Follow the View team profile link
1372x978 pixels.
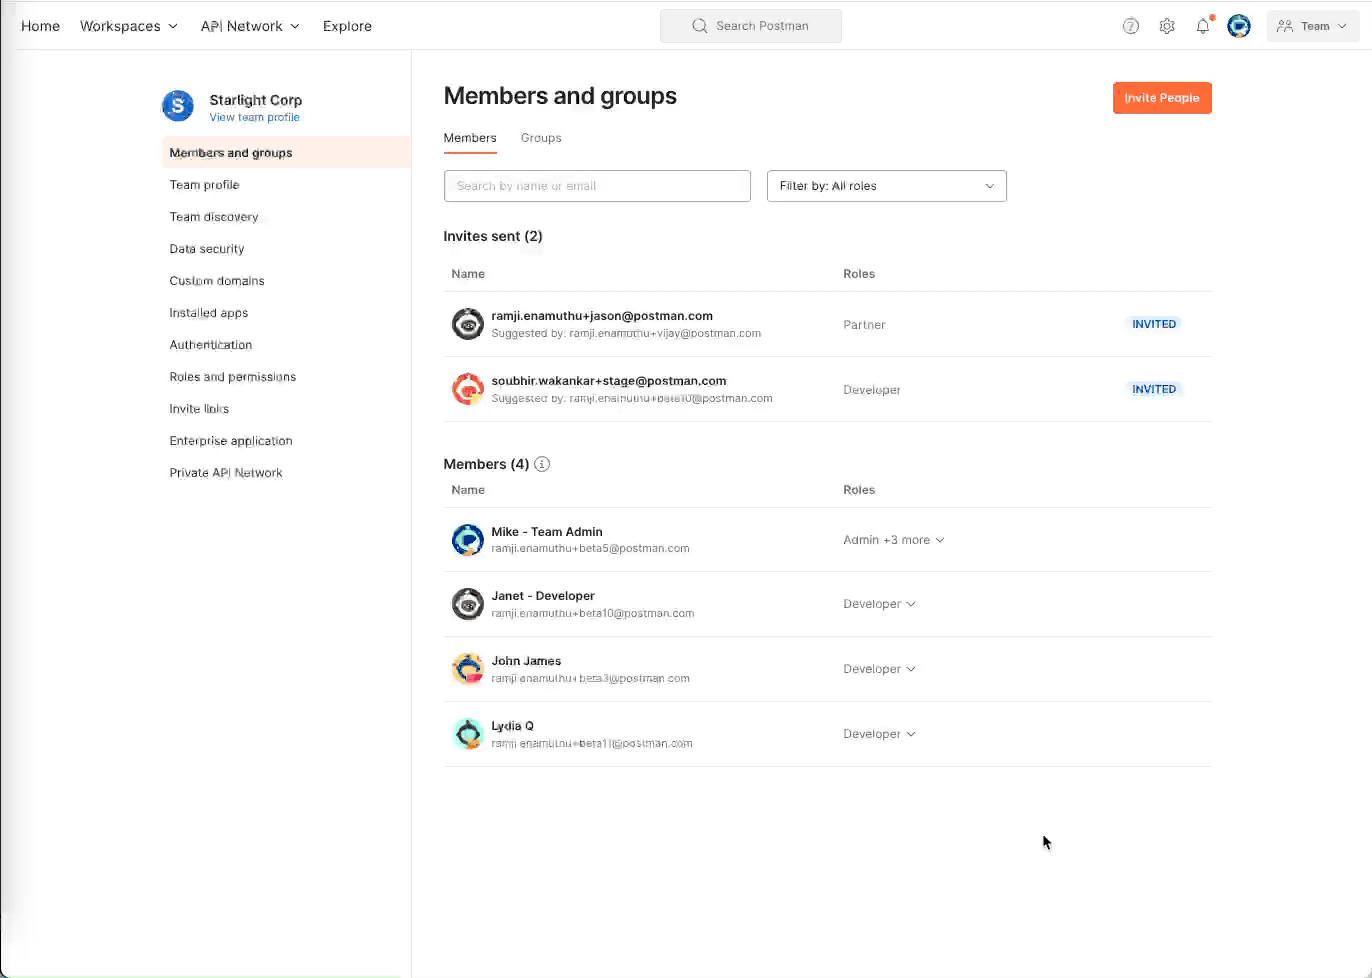pyautogui.click(x=254, y=118)
